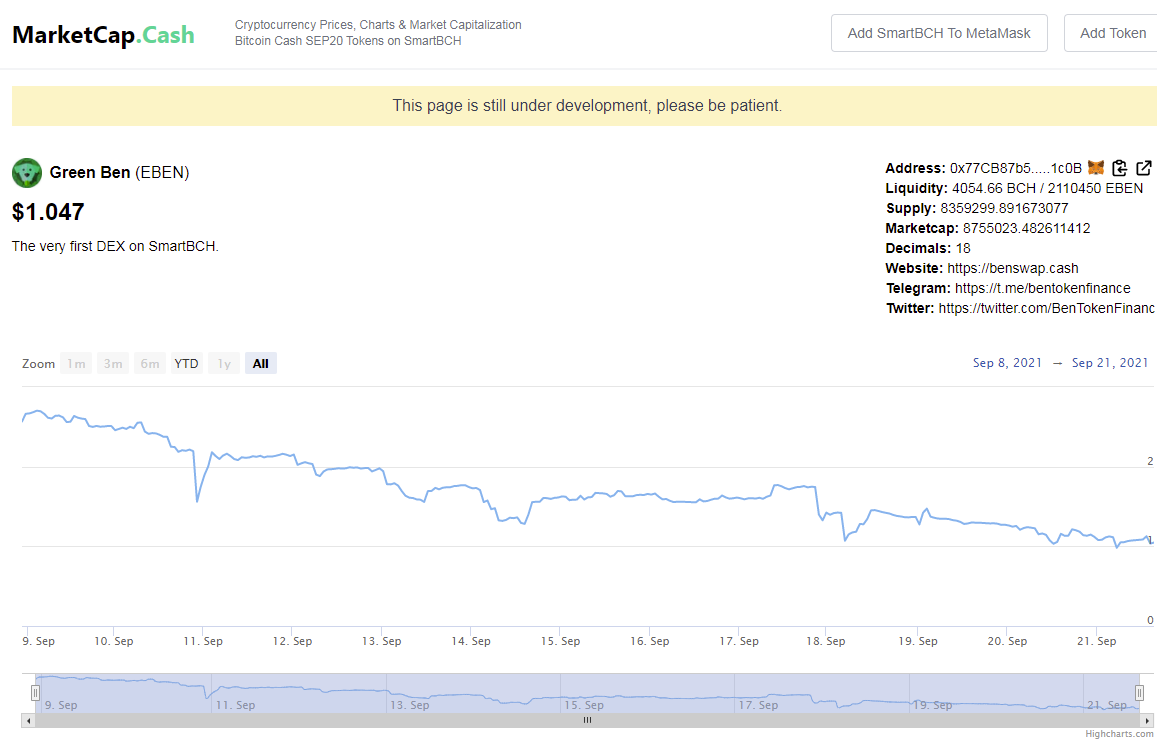Select the YTD zoom range
1157x751 pixels.
click(186, 364)
